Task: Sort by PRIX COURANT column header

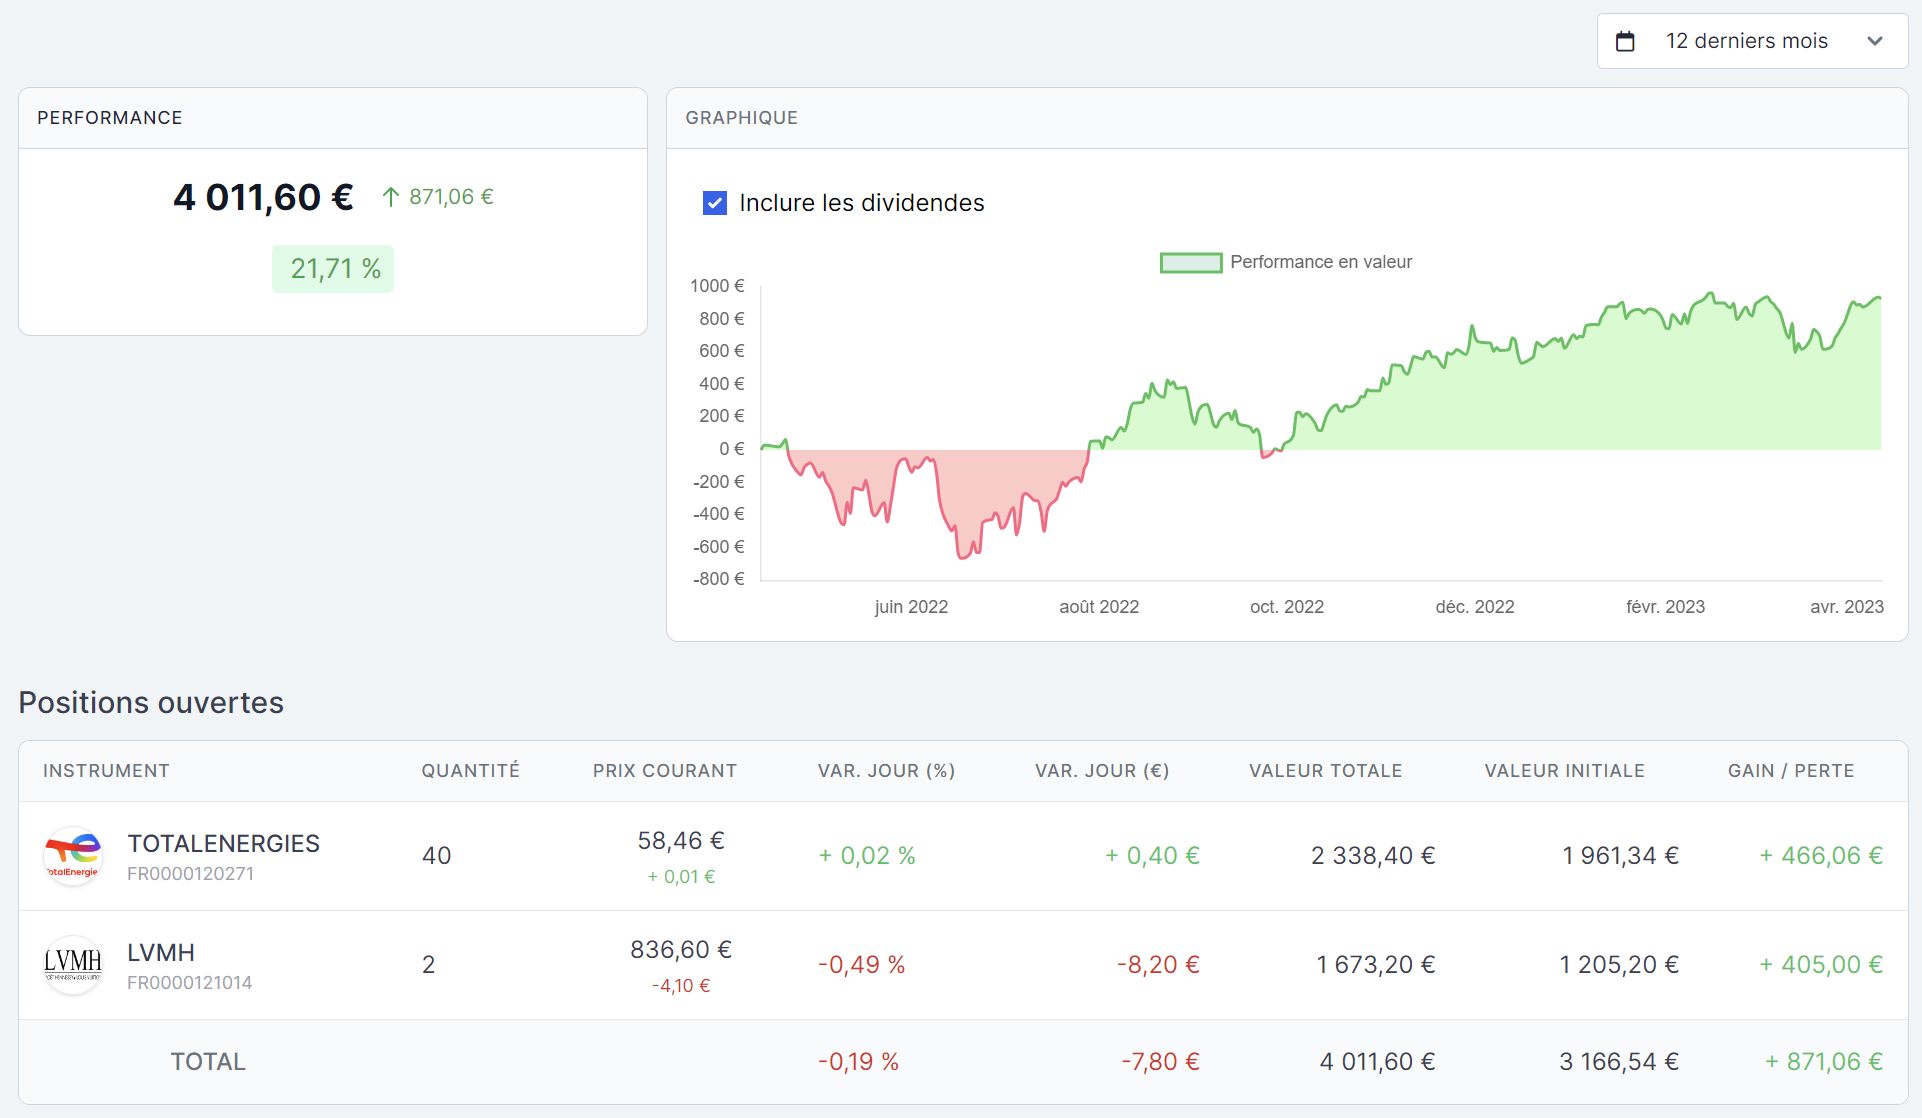Action: (x=665, y=771)
